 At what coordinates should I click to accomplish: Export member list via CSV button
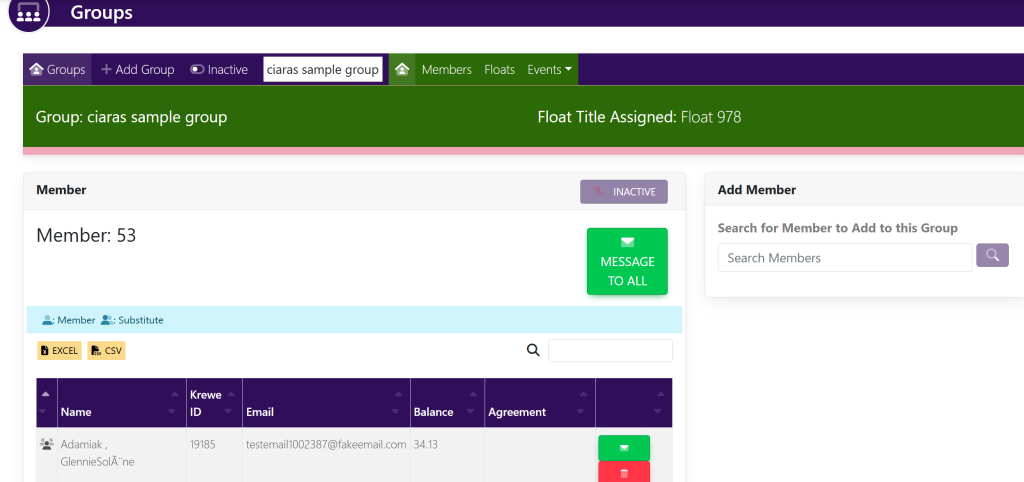click(107, 350)
